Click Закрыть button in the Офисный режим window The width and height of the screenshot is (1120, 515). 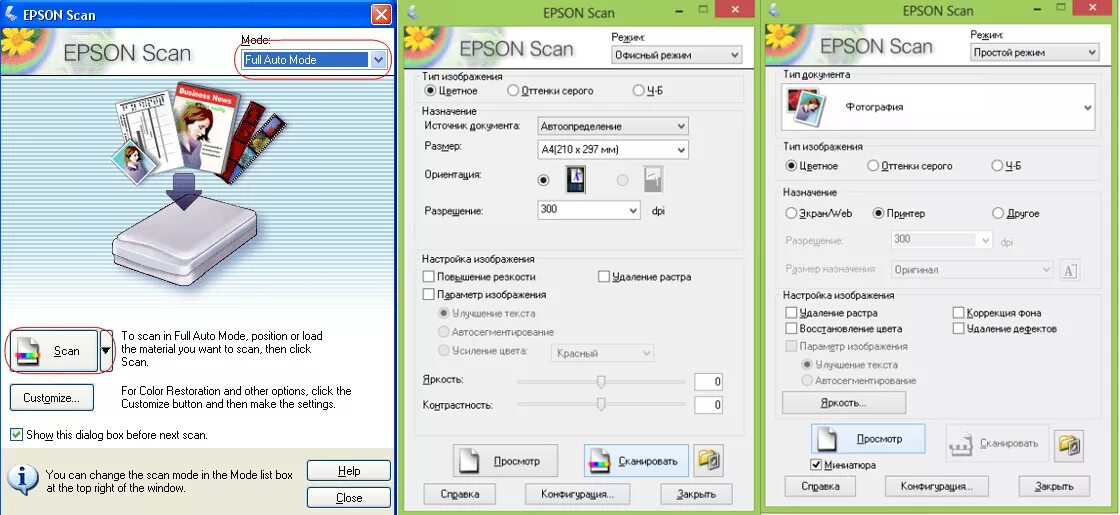(x=696, y=494)
